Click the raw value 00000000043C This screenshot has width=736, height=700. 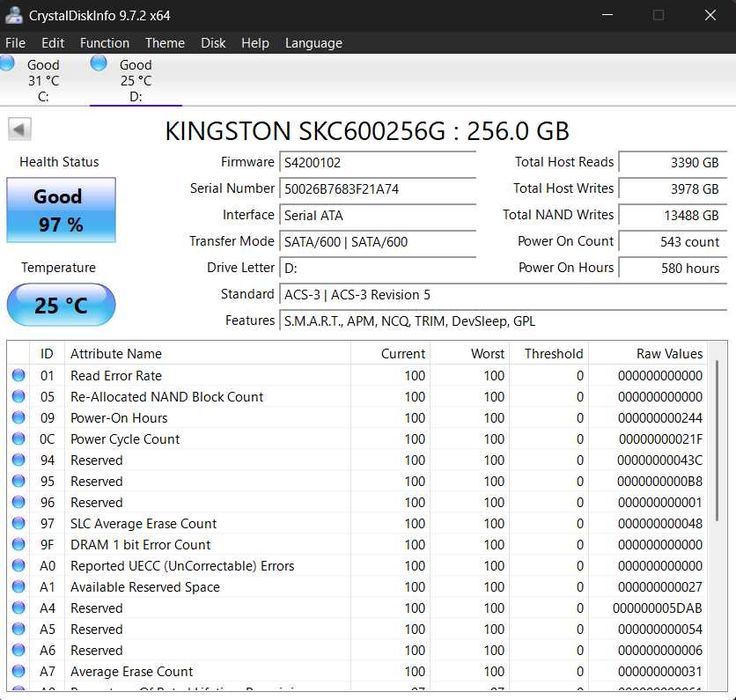coord(659,460)
